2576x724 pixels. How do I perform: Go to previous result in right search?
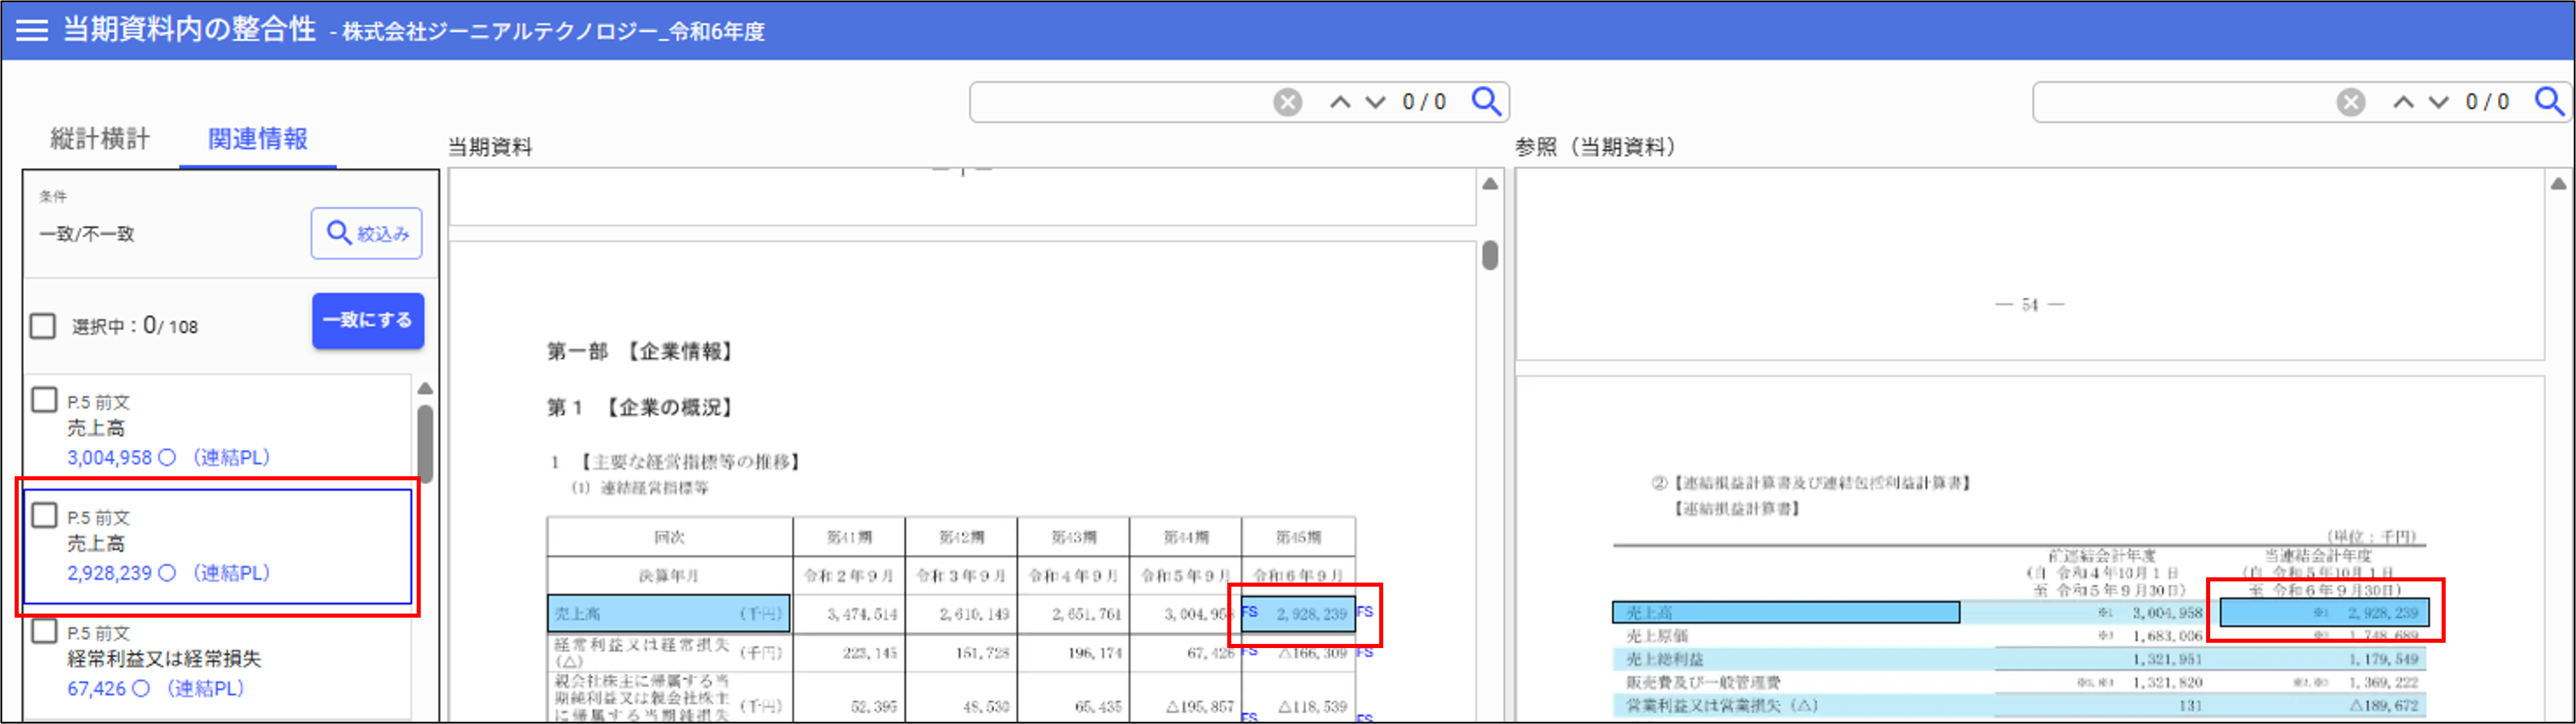2403,102
